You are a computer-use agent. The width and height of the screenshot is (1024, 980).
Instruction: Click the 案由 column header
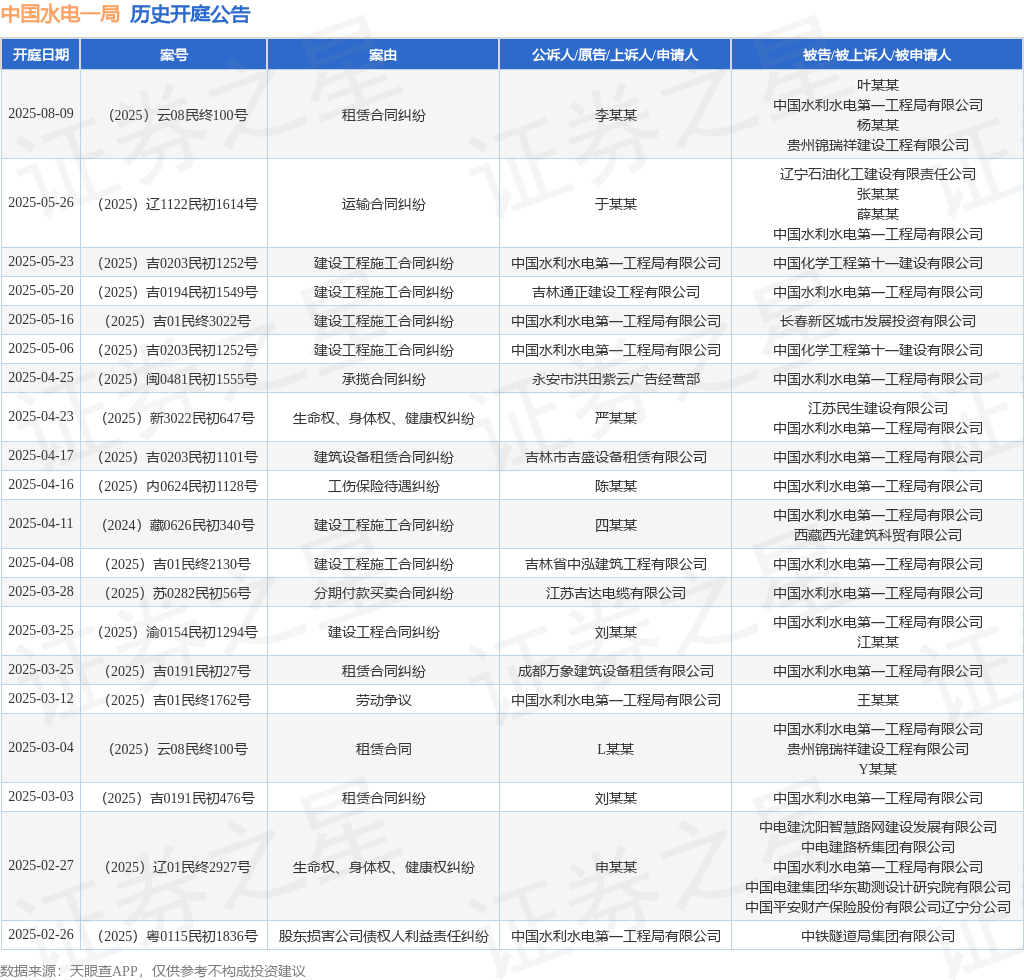pos(383,55)
